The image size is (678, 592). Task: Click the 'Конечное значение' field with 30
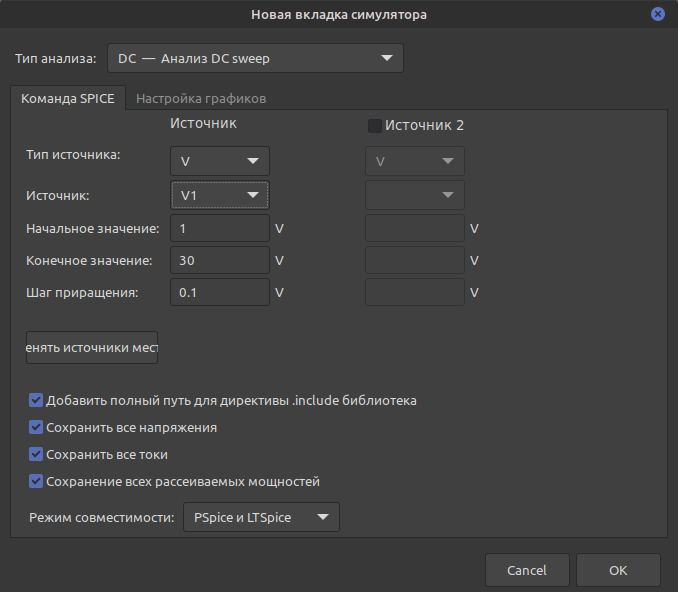(220, 261)
